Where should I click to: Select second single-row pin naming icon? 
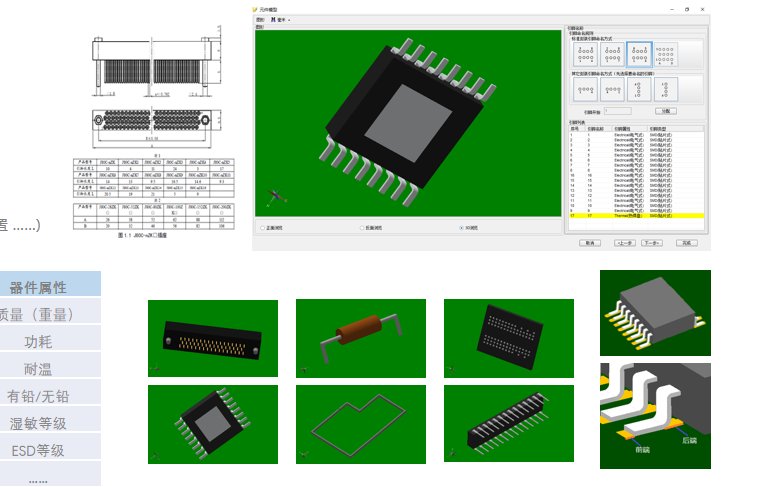613,89
